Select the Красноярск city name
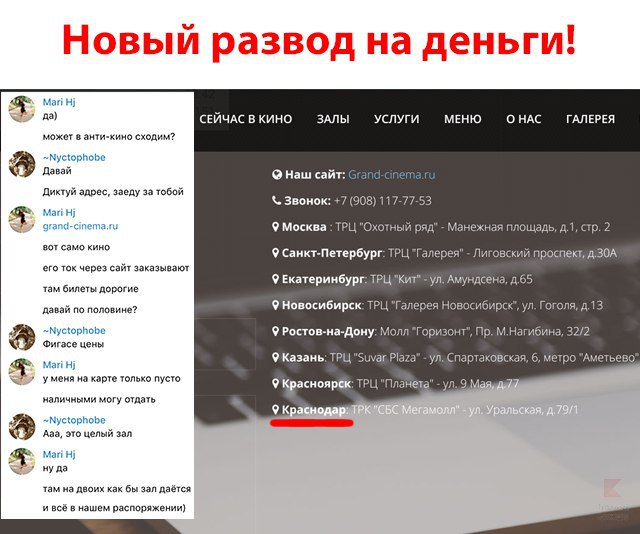640x534 pixels. coord(316,384)
